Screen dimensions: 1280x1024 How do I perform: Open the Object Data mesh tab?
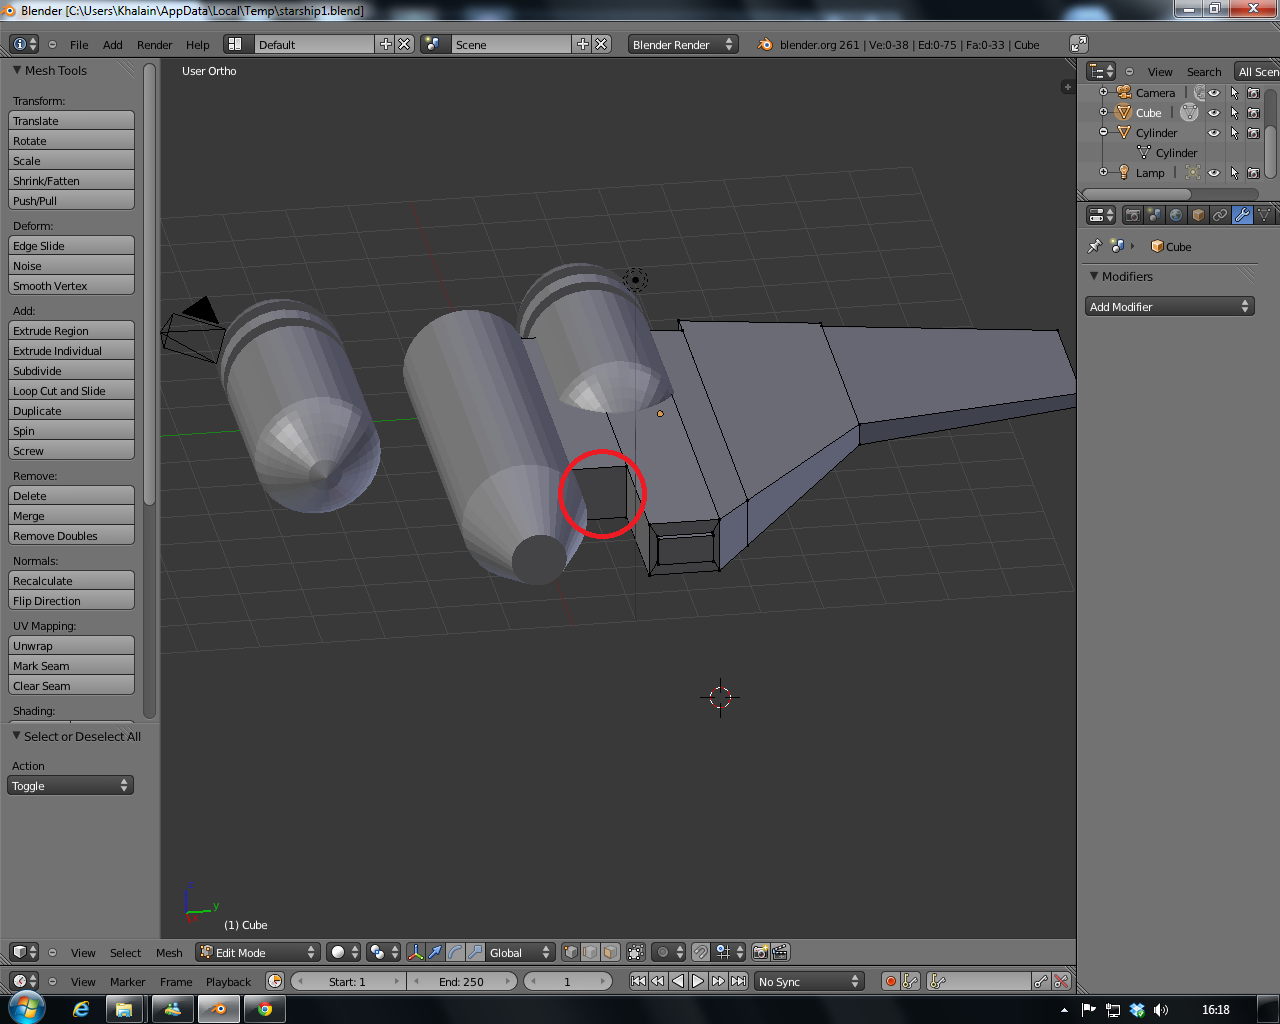1264,215
